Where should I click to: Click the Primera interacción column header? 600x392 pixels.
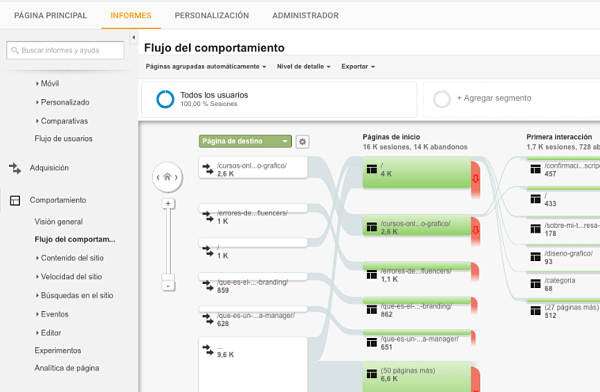559,137
